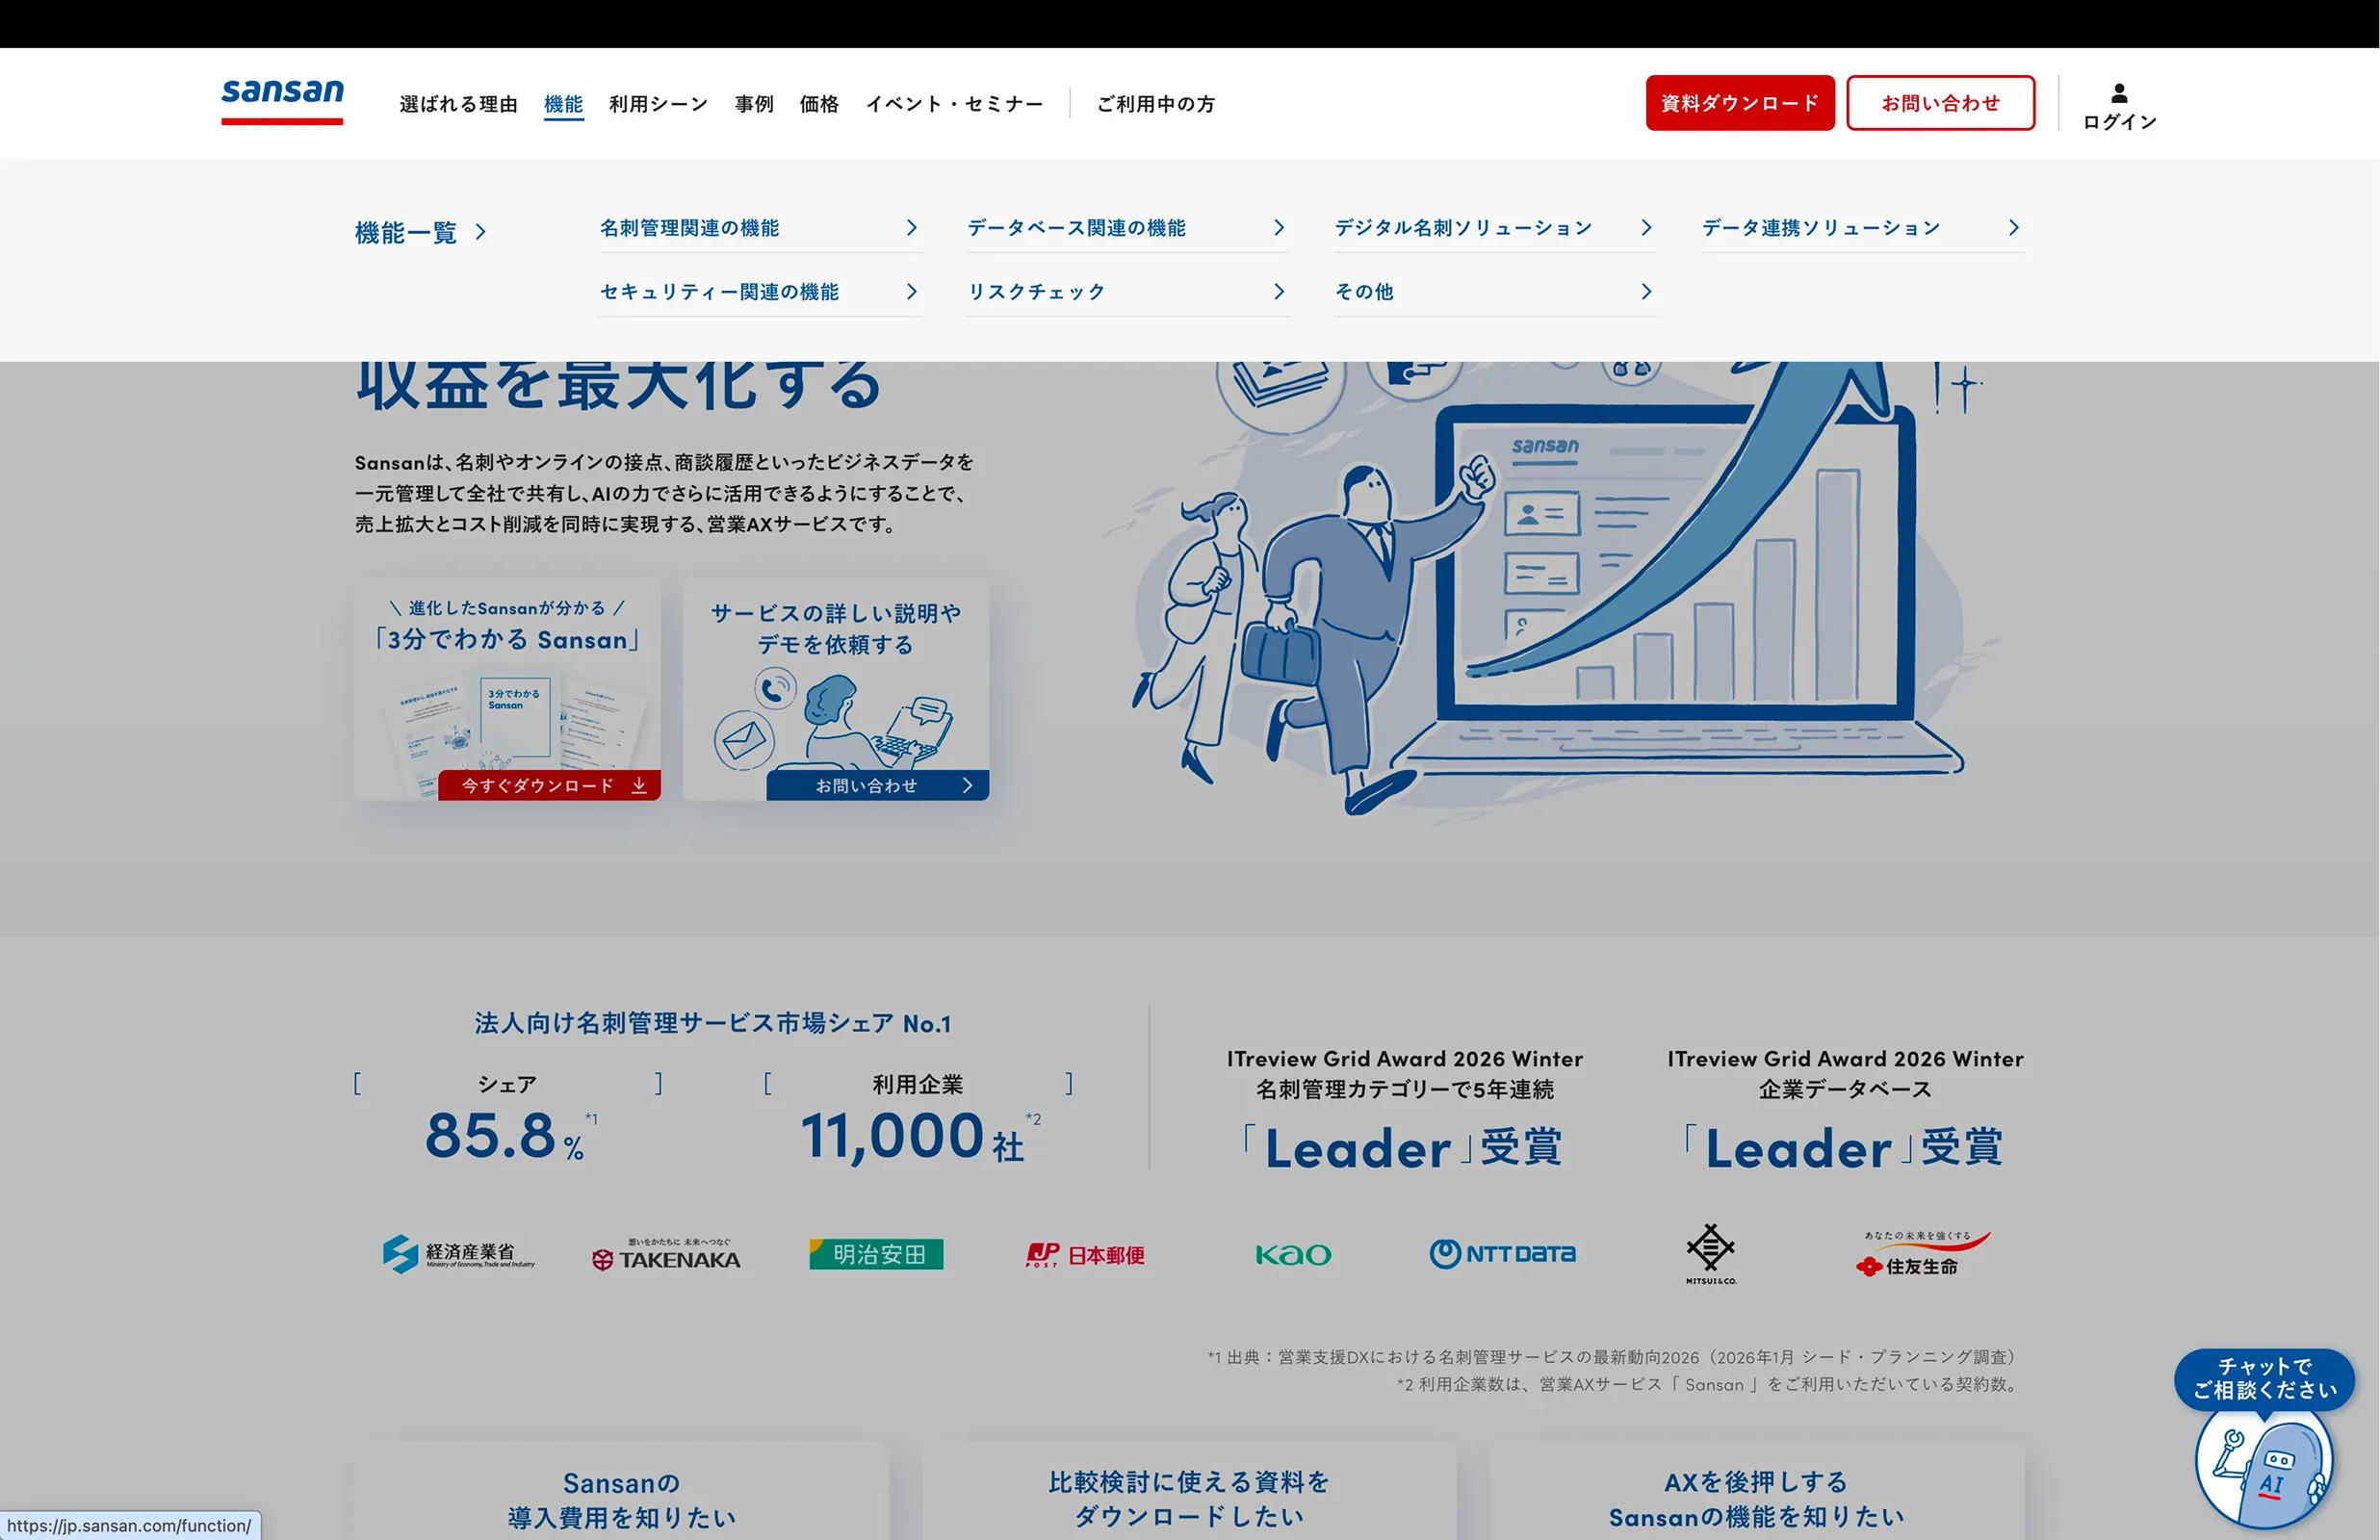
Task: Open the AXを後押しするSansanの機能を知りたい card
Action: coord(1757,1491)
